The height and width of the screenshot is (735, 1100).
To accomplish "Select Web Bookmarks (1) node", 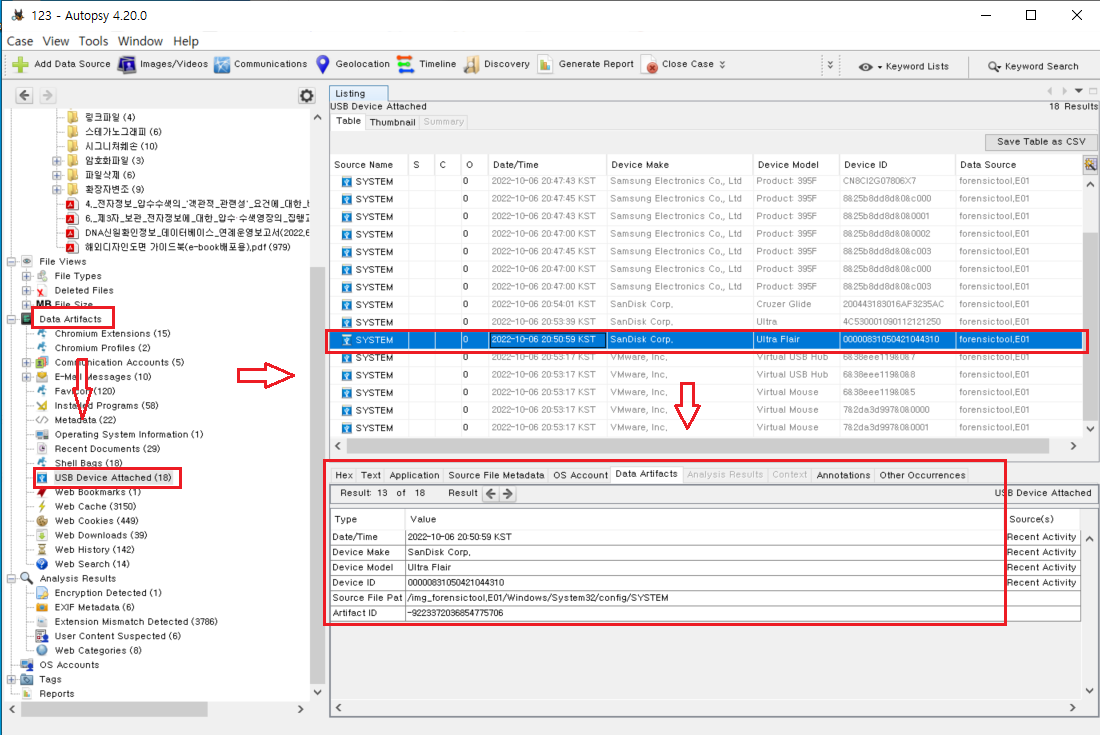I will coord(98,492).
